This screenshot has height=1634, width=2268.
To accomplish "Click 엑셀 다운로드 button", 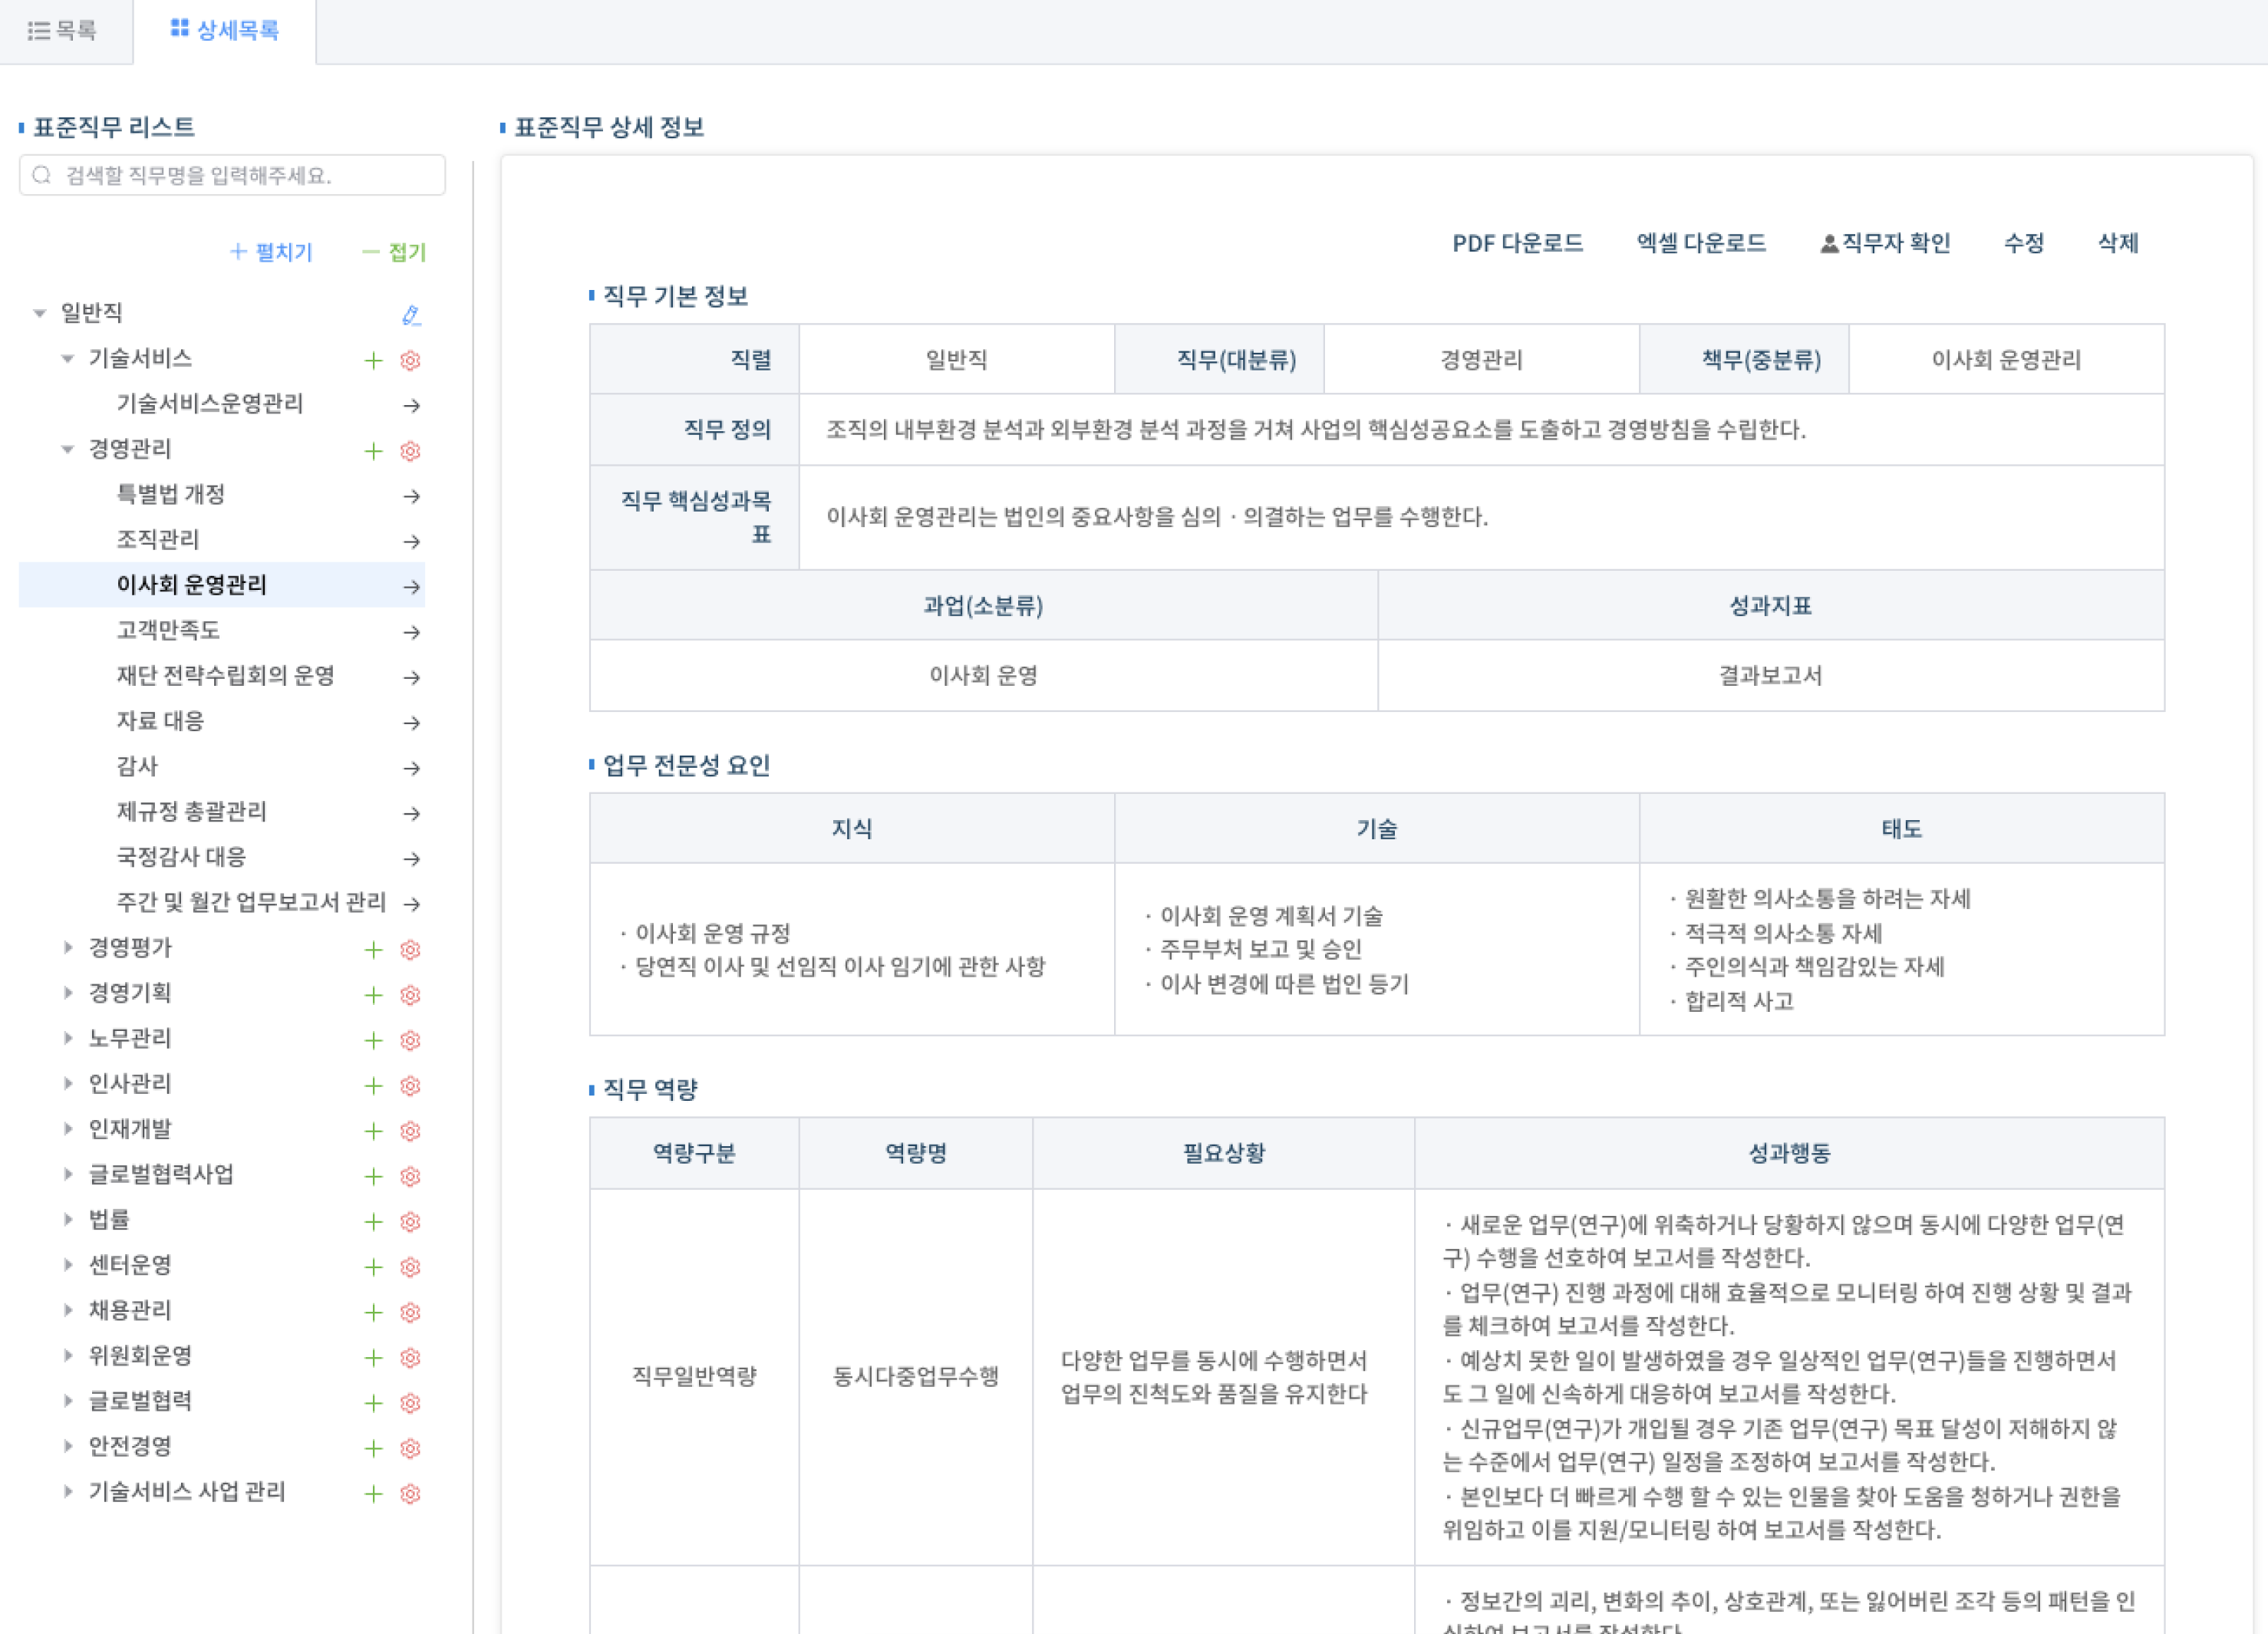I will 1700,243.
